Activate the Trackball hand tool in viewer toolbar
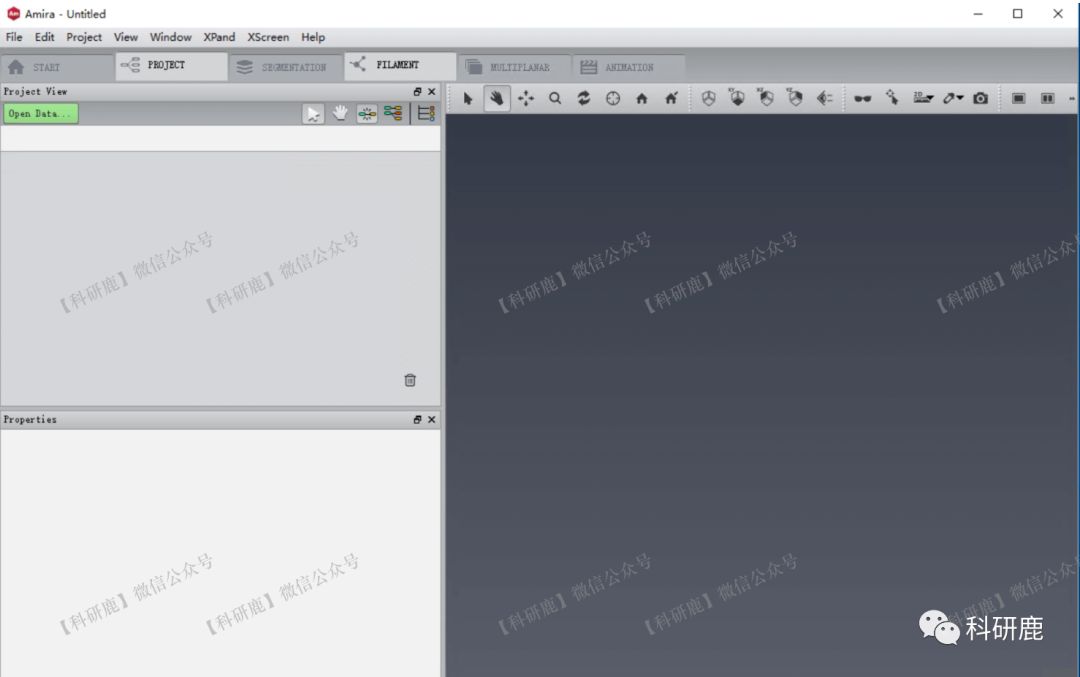 (x=497, y=98)
